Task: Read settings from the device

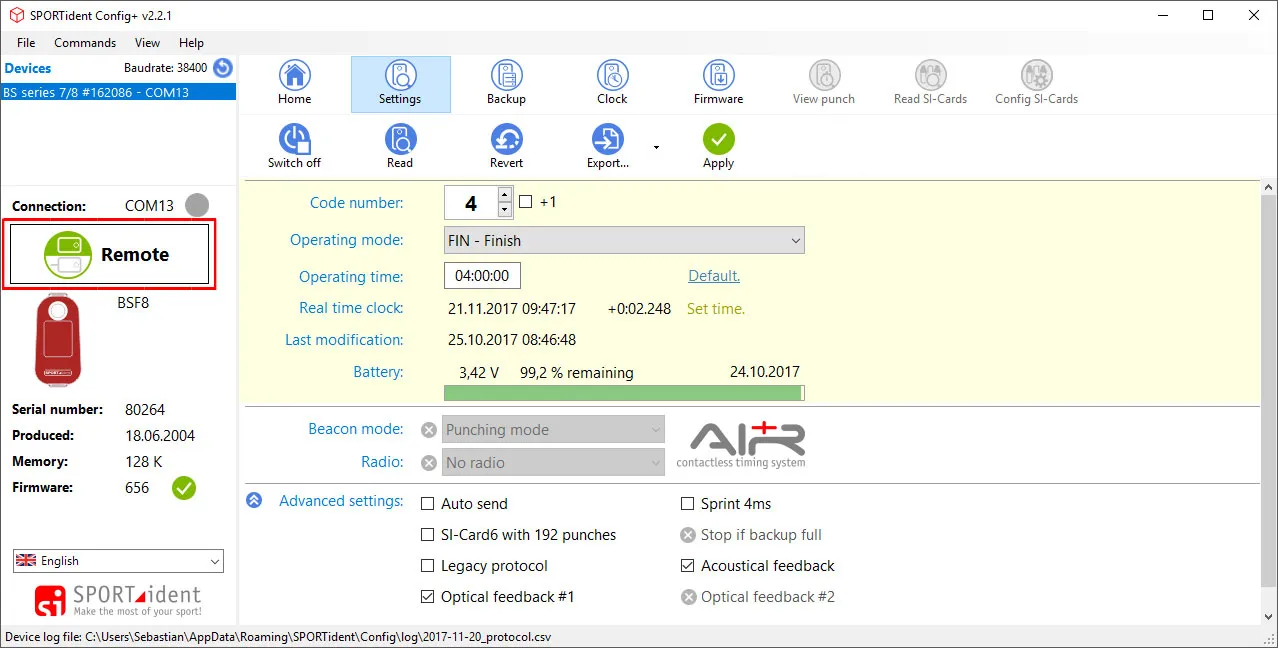Action: 400,147
